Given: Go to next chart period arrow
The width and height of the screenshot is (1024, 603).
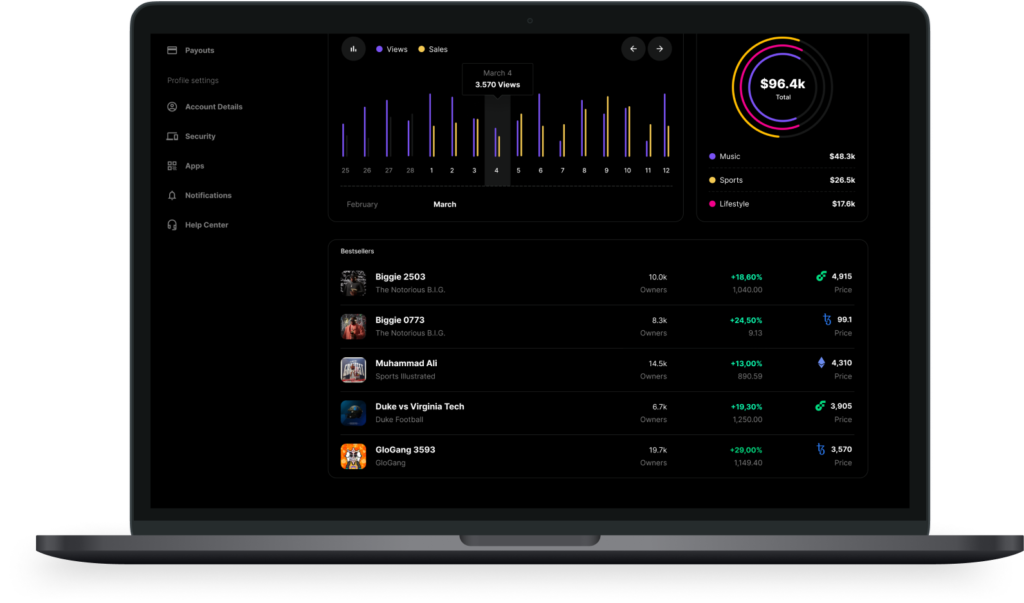Looking at the screenshot, I should tap(660, 49).
